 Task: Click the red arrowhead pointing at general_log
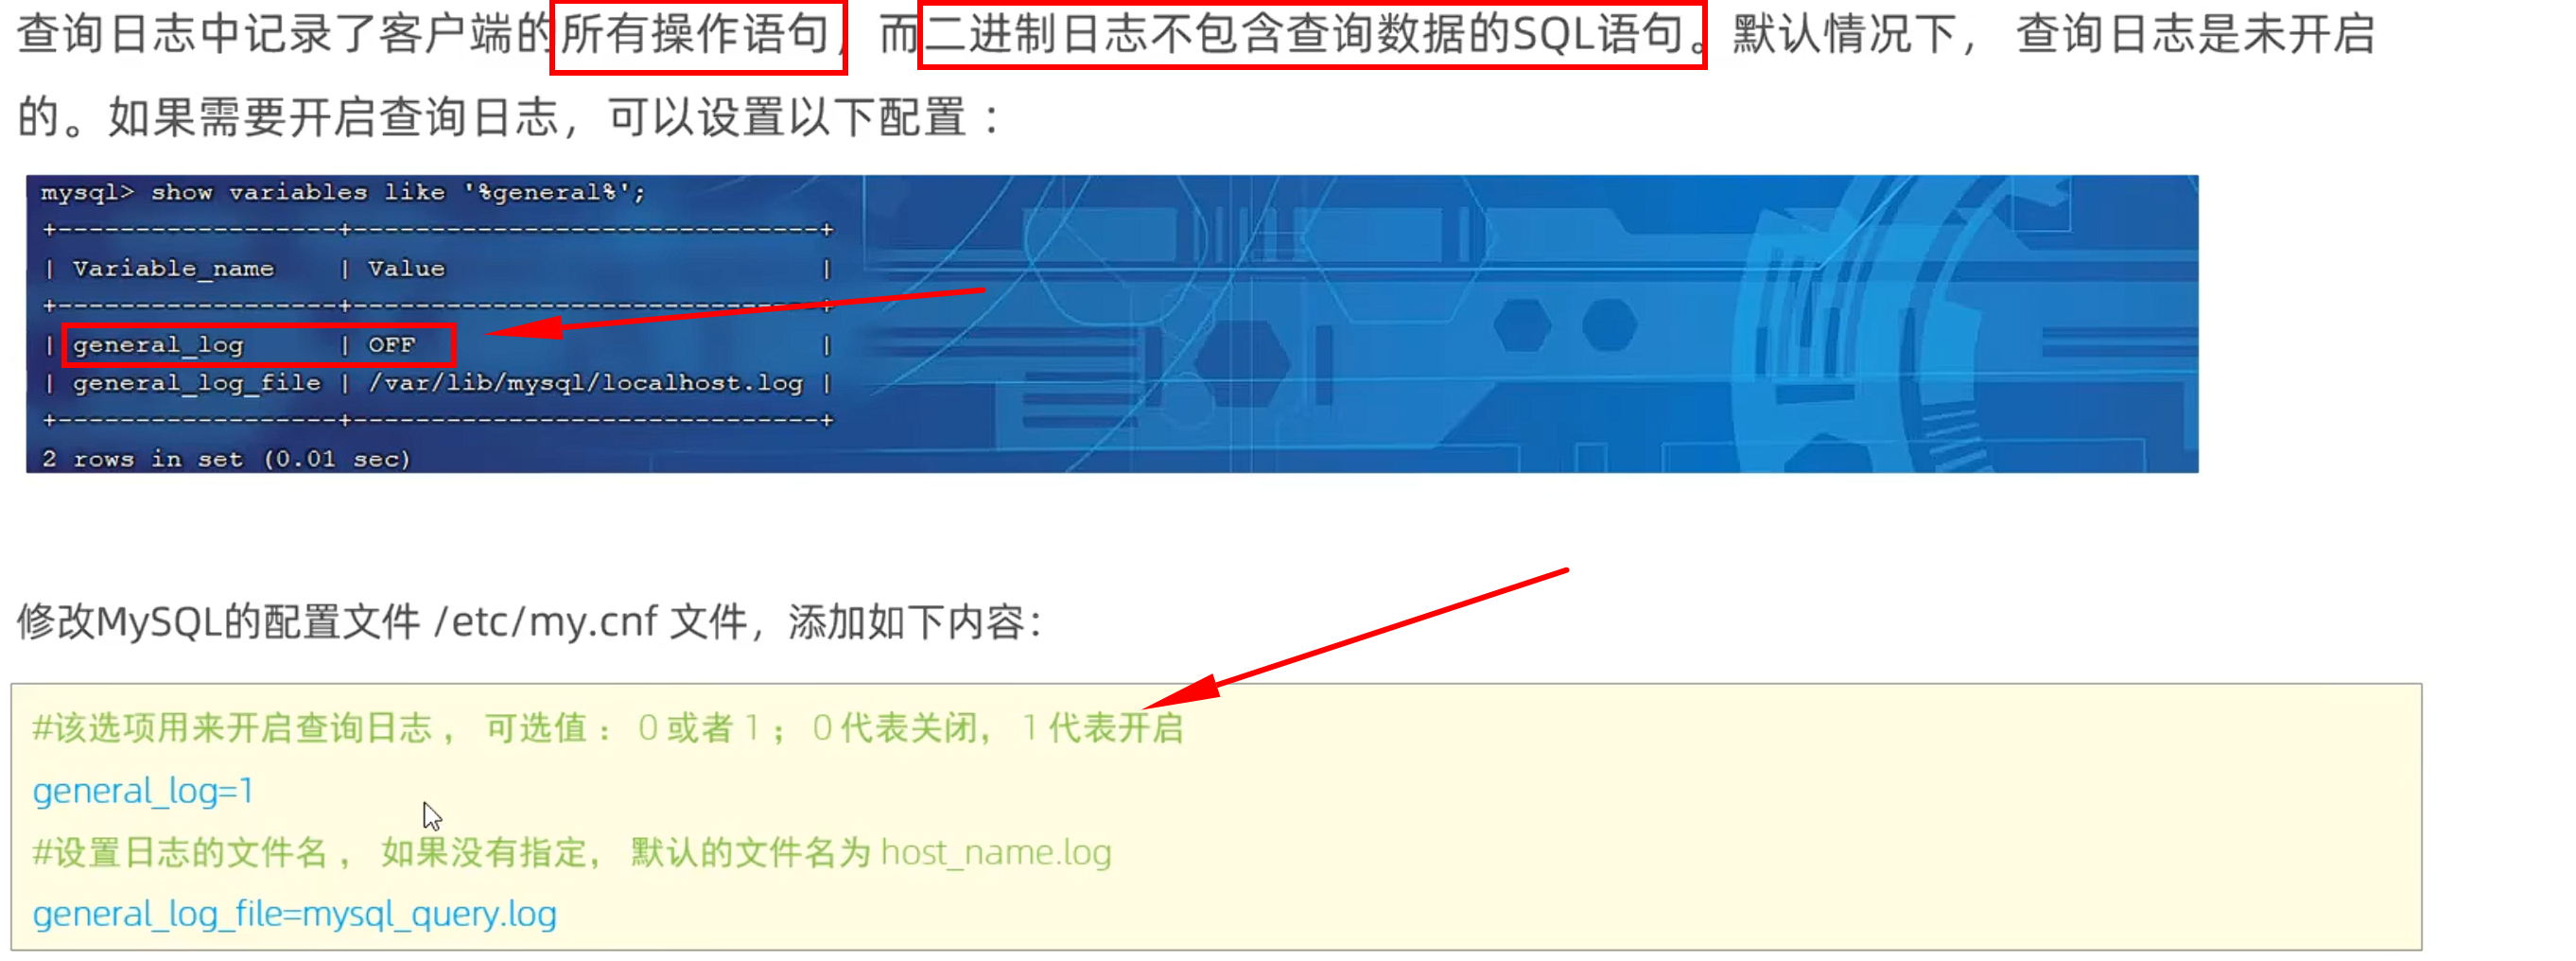[522, 329]
